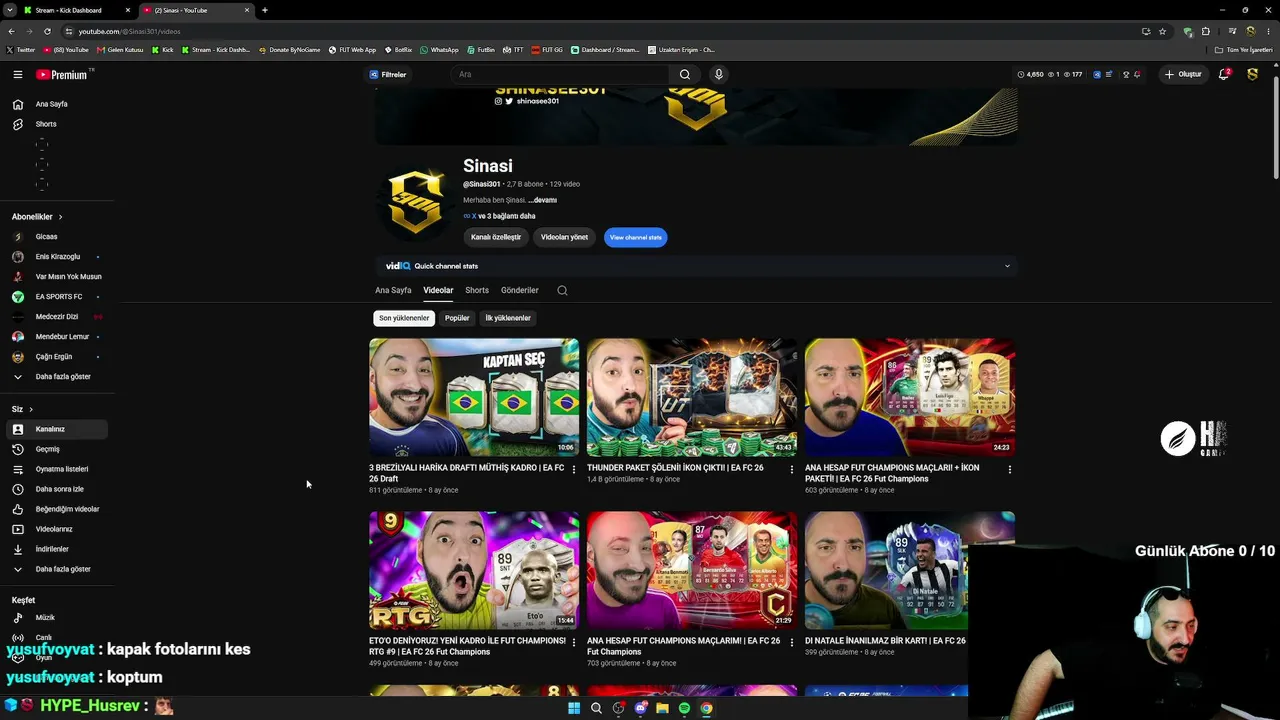Click the View channel stats button
This screenshot has width=1280, height=720.
[x=636, y=237]
